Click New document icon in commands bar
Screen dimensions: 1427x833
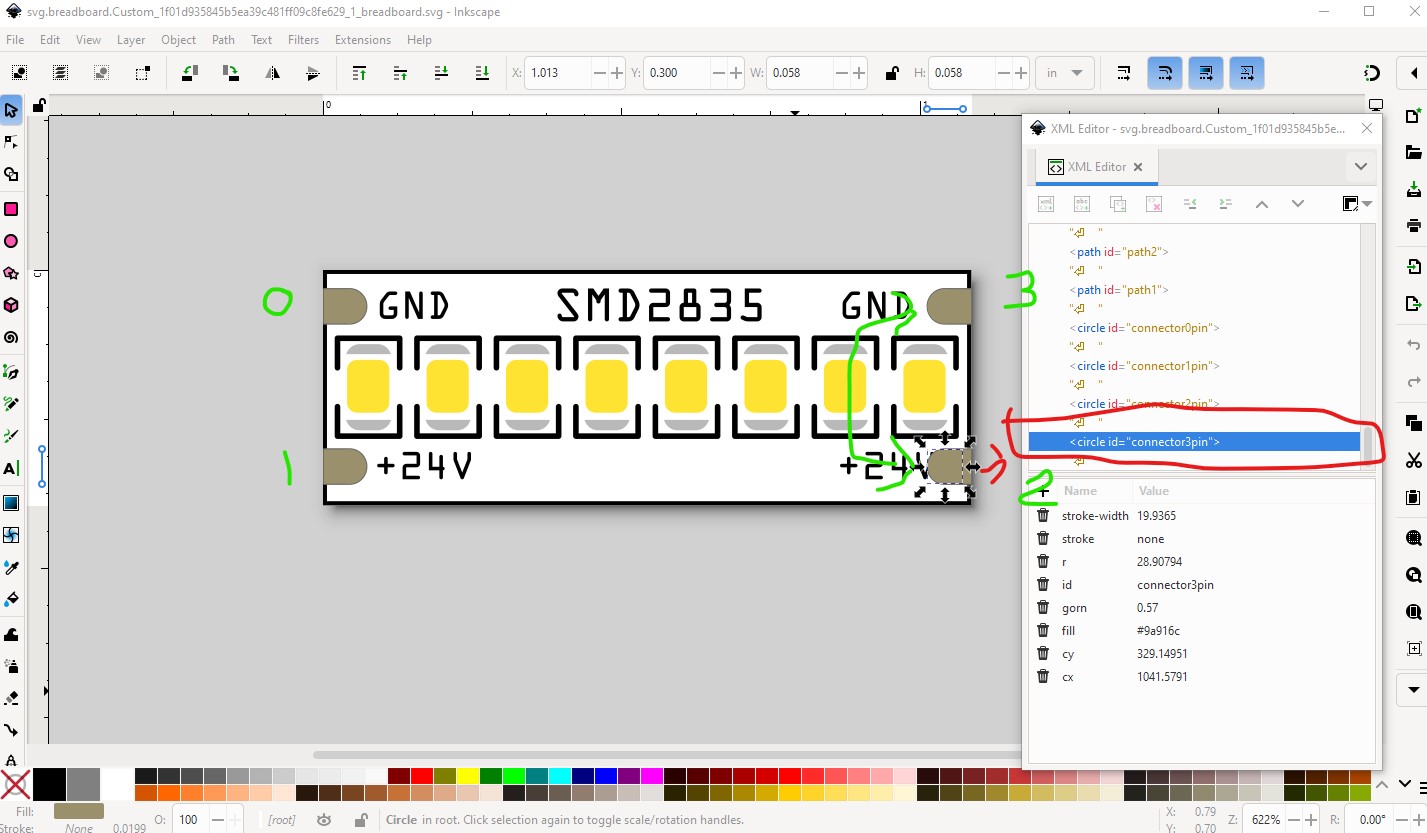click(x=1413, y=114)
